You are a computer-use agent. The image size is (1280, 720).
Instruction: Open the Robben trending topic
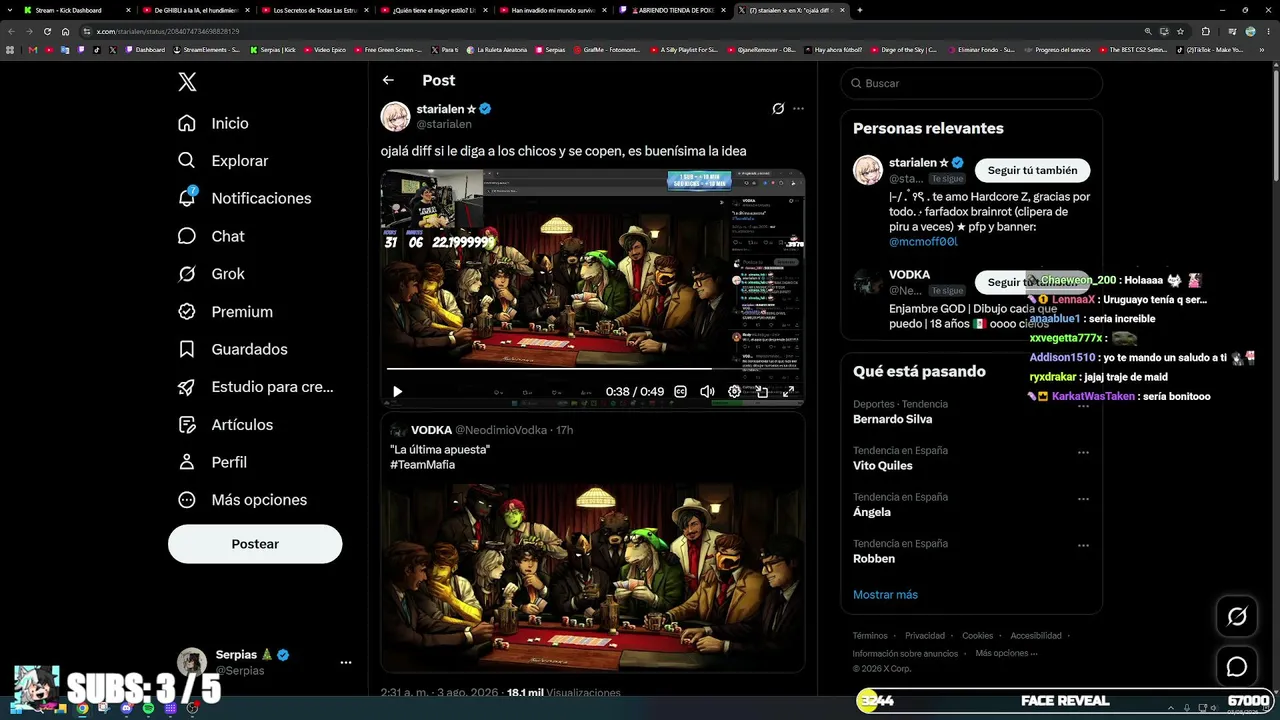tap(873, 559)
